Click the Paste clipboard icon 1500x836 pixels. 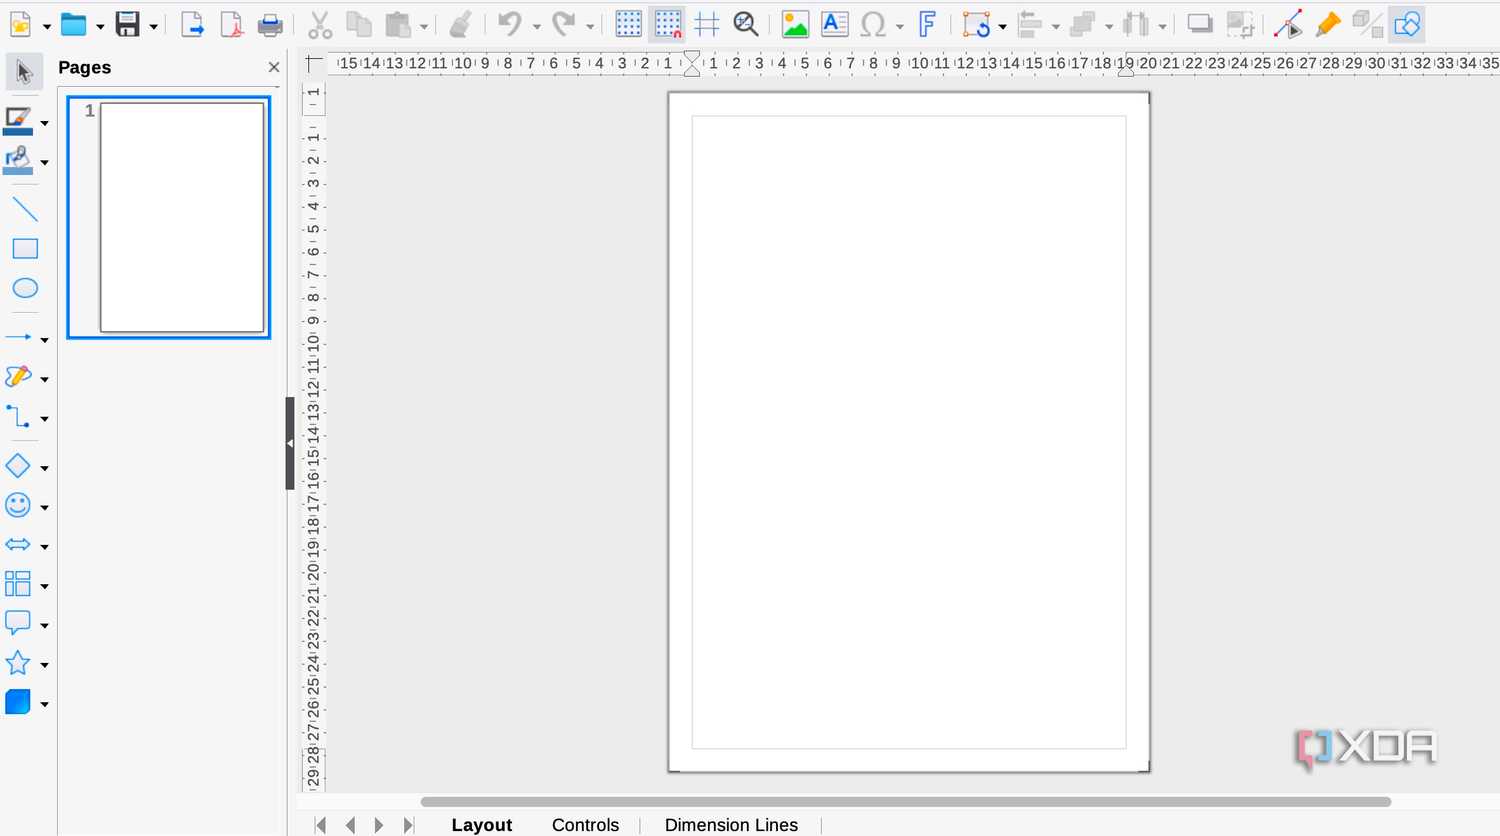pos(399,25)
